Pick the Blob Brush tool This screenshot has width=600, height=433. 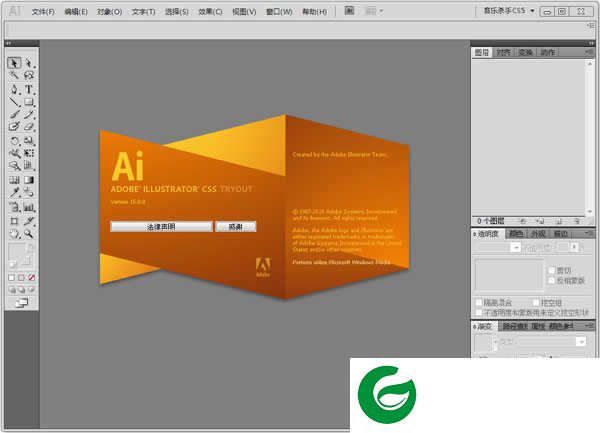tap(14, 126)
